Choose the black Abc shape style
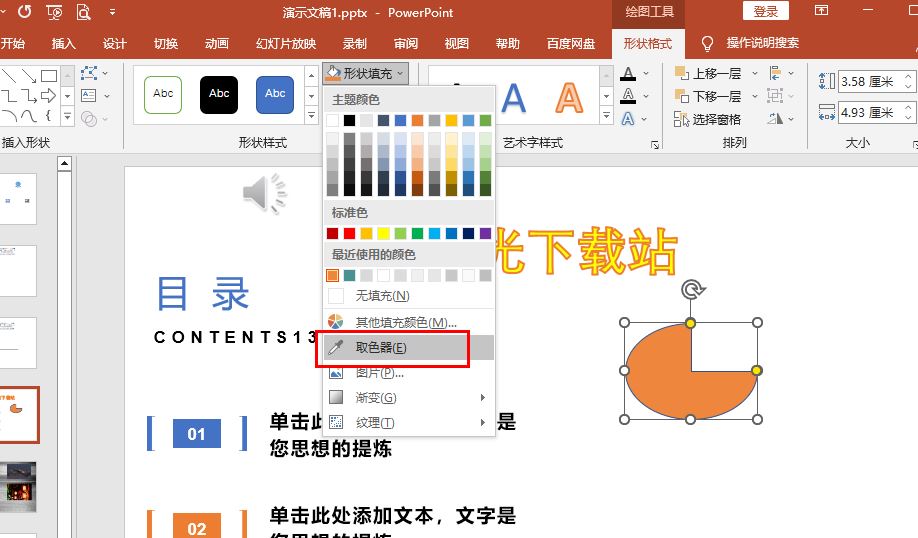918x538 pixels. click(219, 94)
